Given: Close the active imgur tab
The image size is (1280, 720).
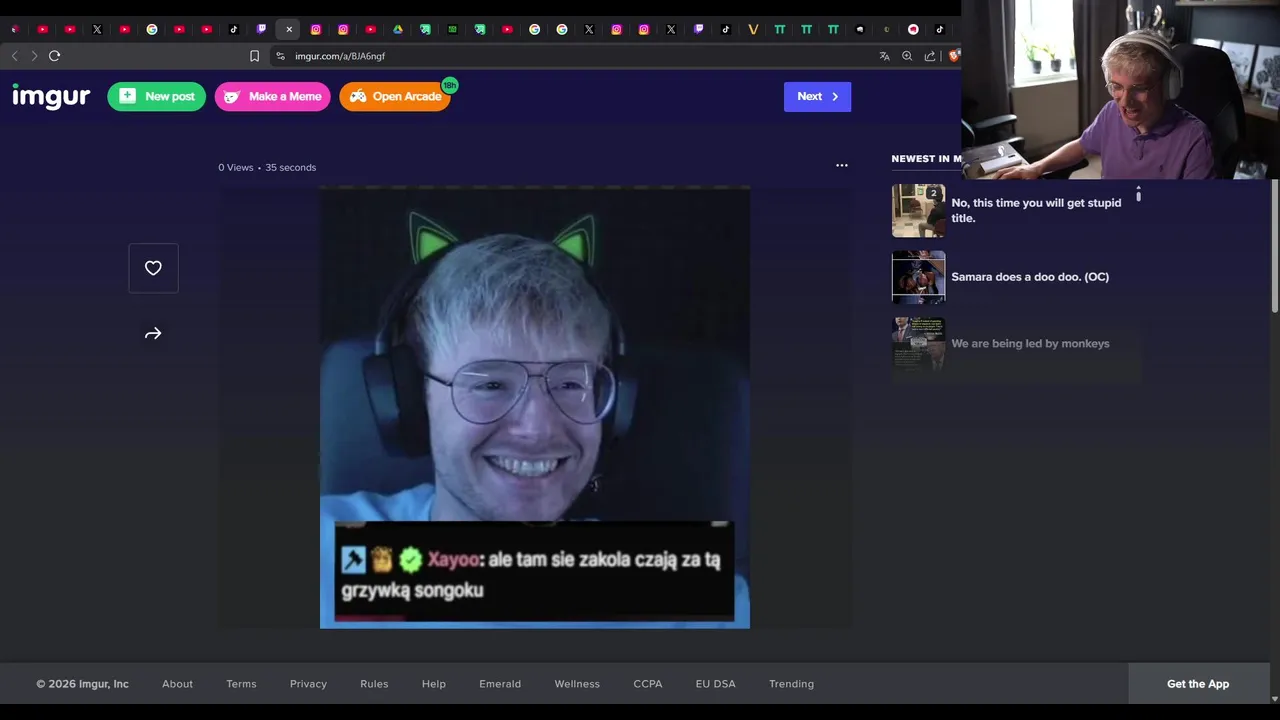Looking at the screenshot, I should pos(289,29).
